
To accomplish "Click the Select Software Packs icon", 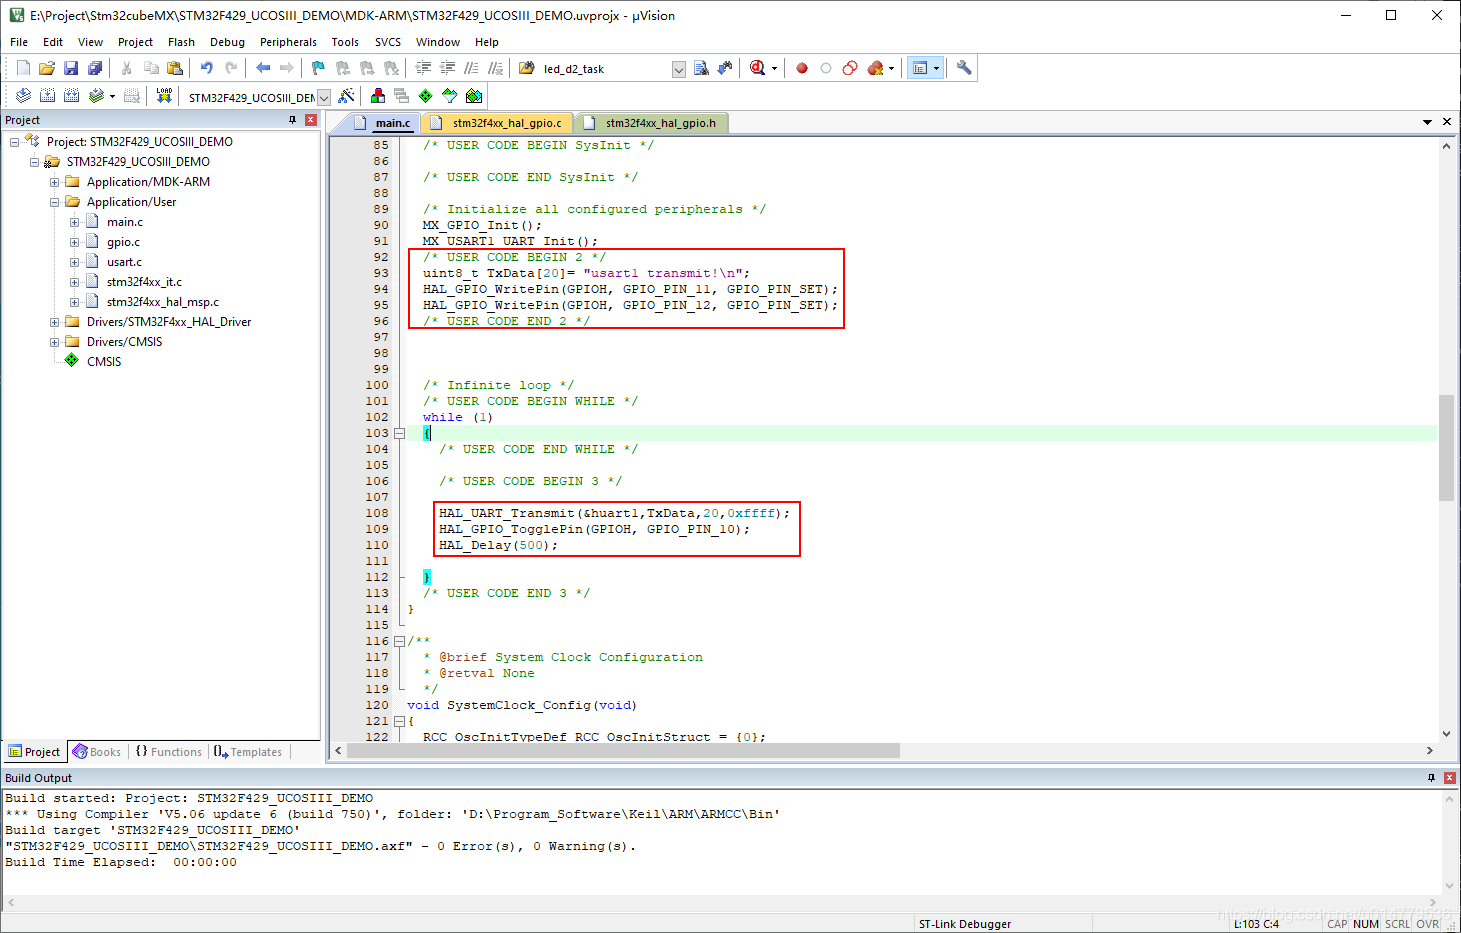I will point(450,96).
